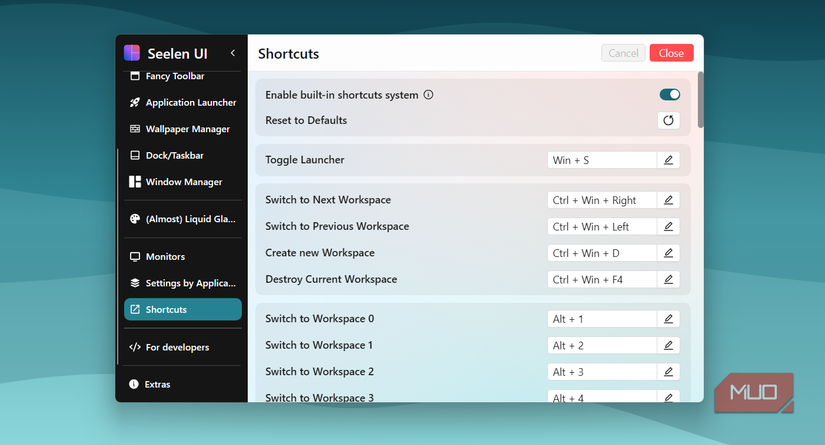The image size is (825, 445).
Task: Open the Dock/Taskbar section
Action: [x=183, y=156]
